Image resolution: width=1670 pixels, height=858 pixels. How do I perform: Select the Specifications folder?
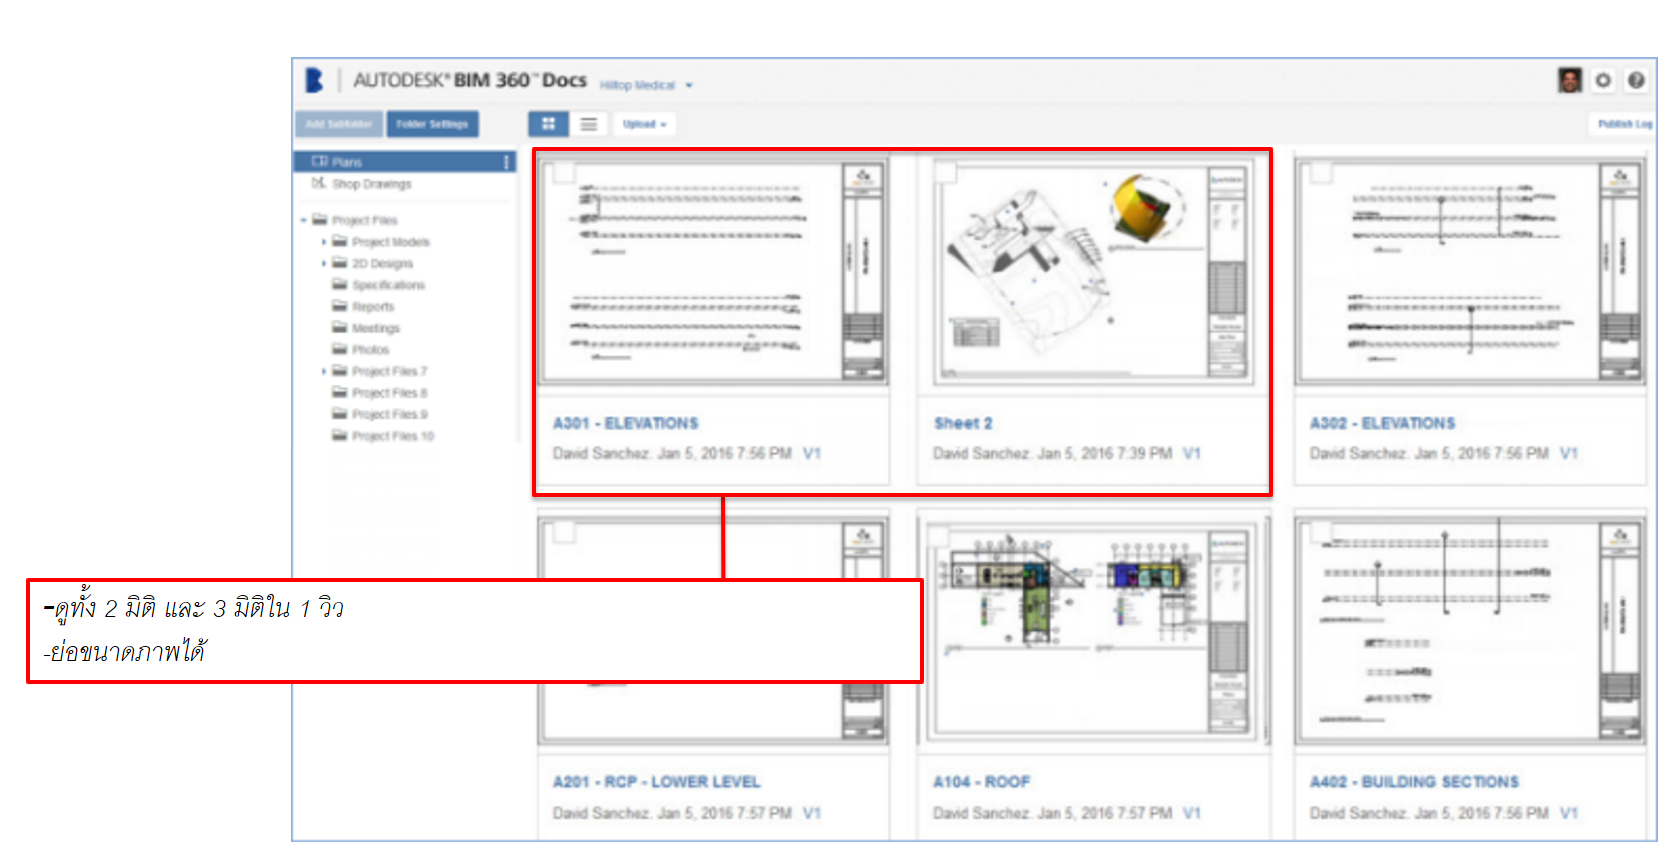[388, 285]
